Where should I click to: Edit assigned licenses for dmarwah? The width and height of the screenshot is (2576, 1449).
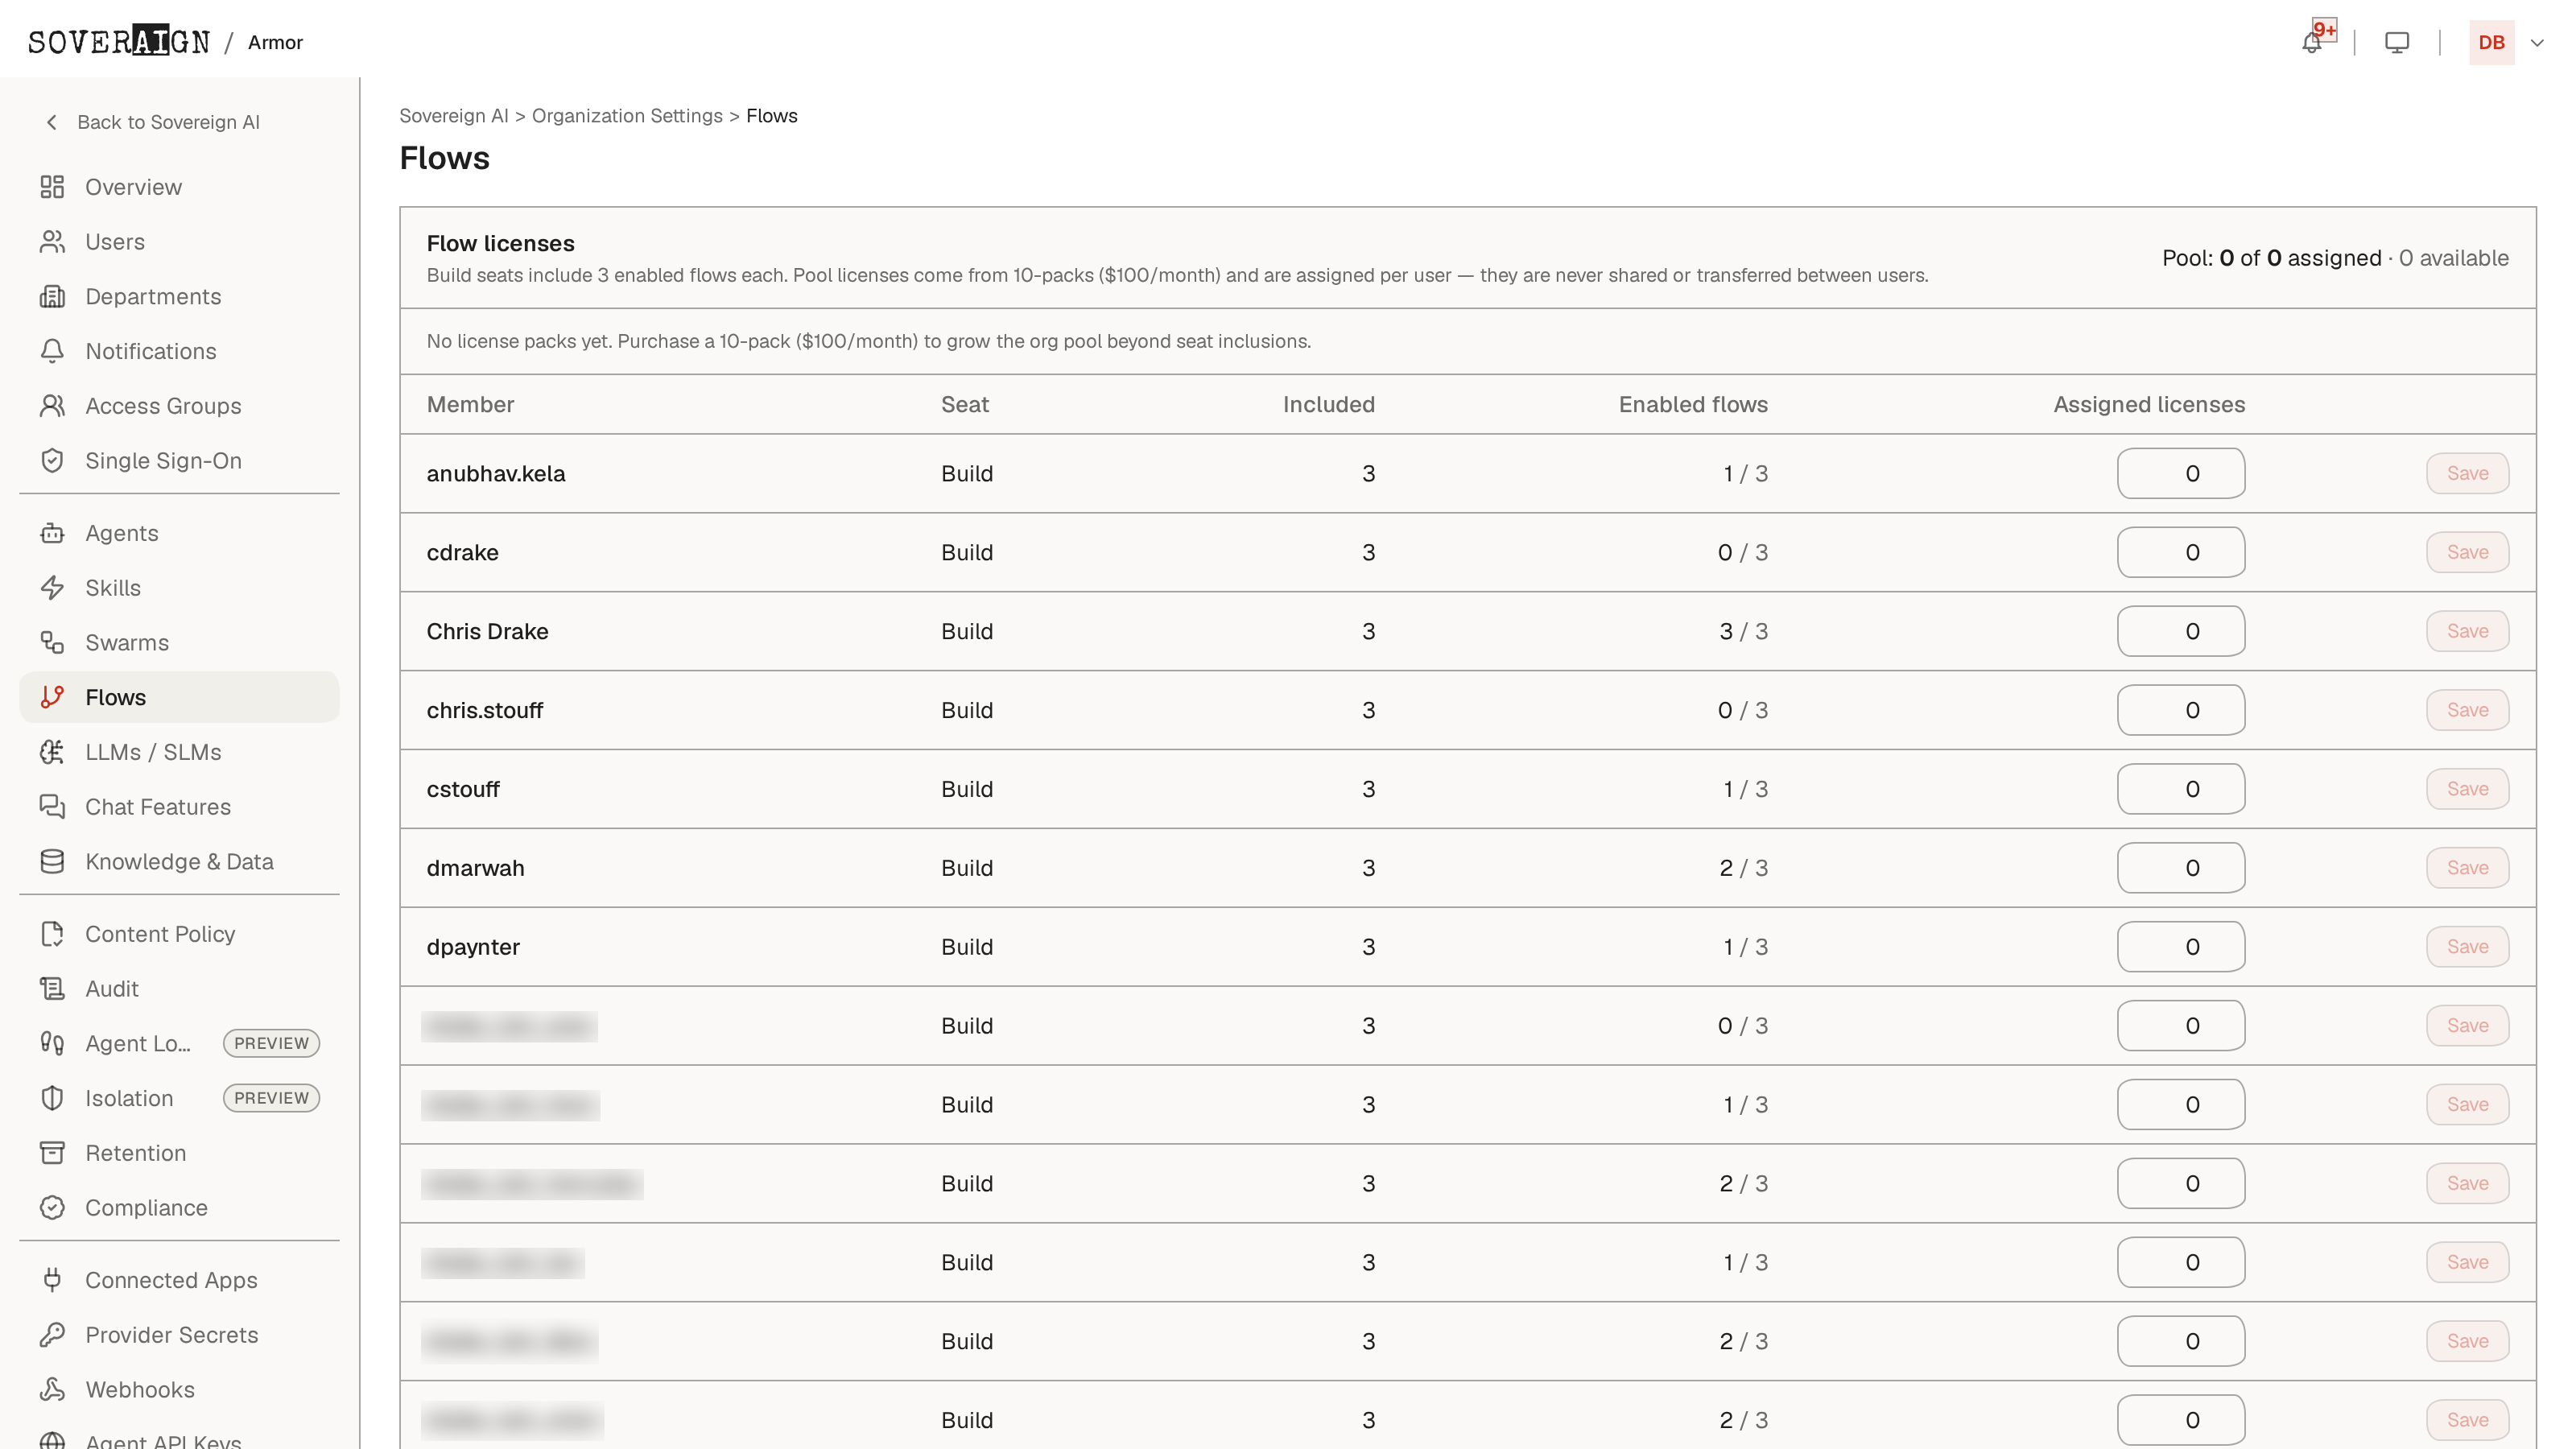click(x=2181, y=869)
